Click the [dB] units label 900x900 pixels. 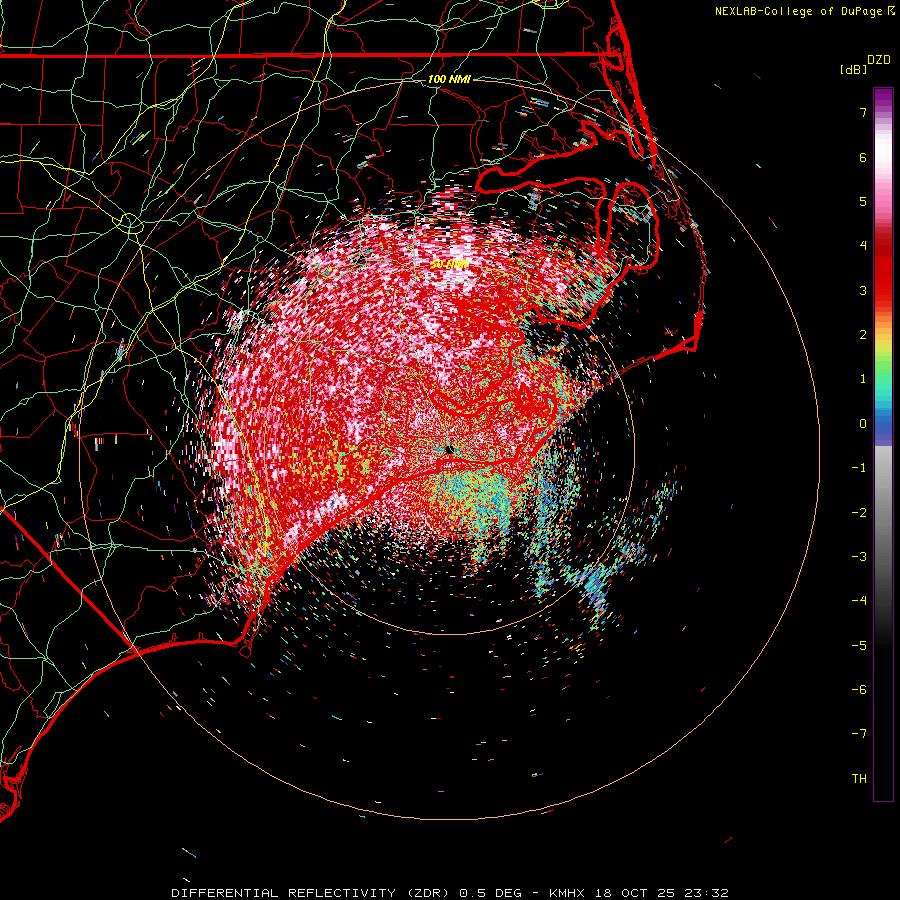pos(854,69)
